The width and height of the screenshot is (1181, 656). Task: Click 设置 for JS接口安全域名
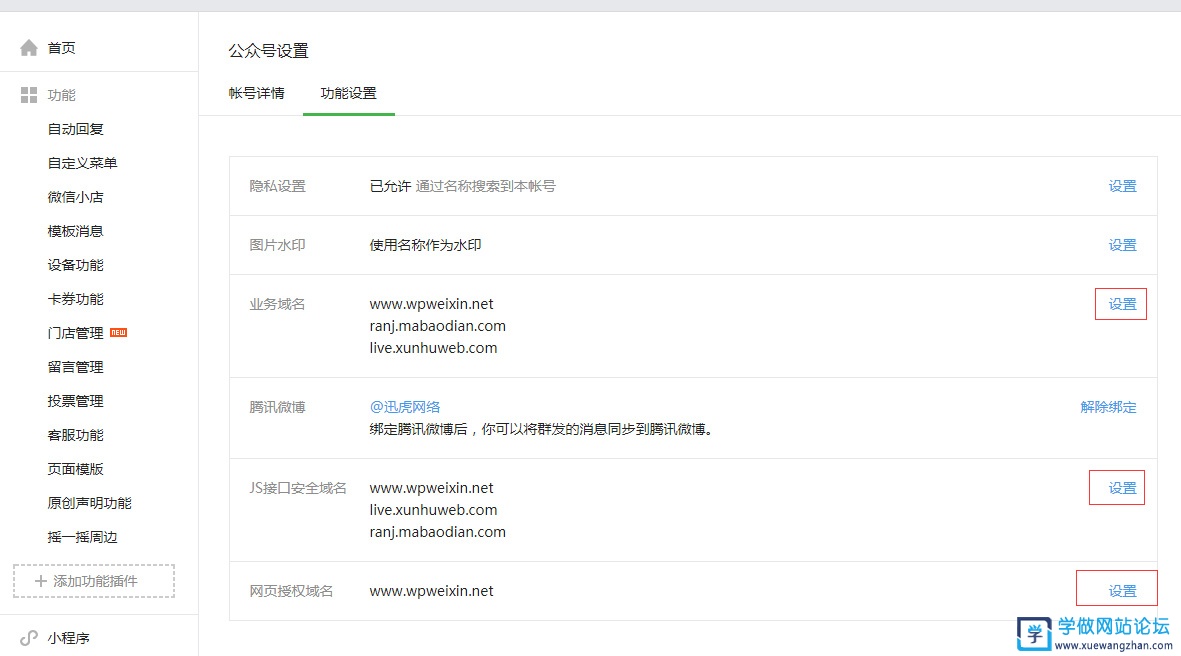[x=1116, y=487]
